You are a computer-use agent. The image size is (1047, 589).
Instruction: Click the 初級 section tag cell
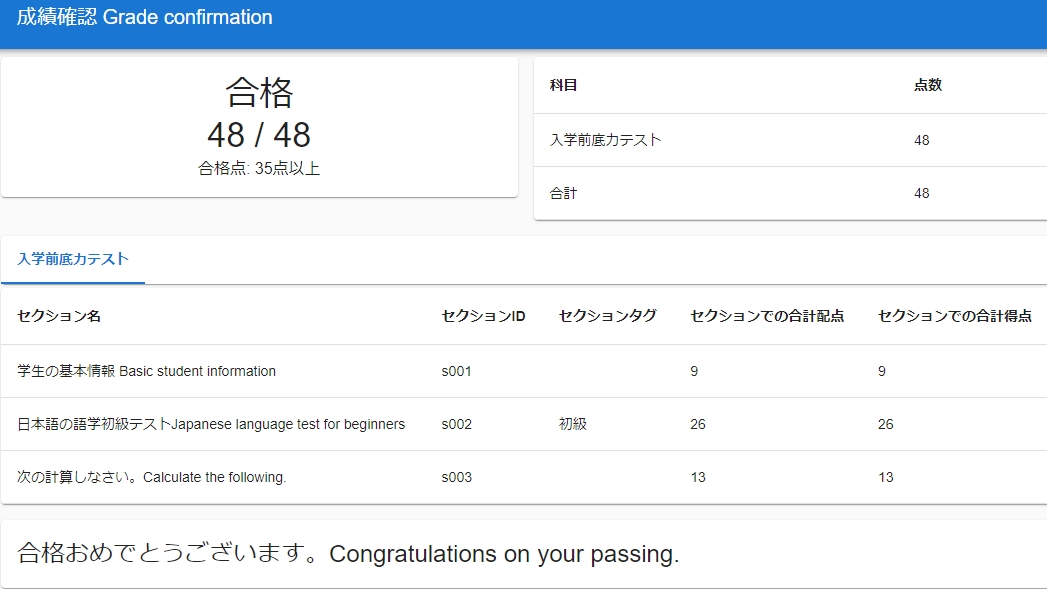click(572, 424)
